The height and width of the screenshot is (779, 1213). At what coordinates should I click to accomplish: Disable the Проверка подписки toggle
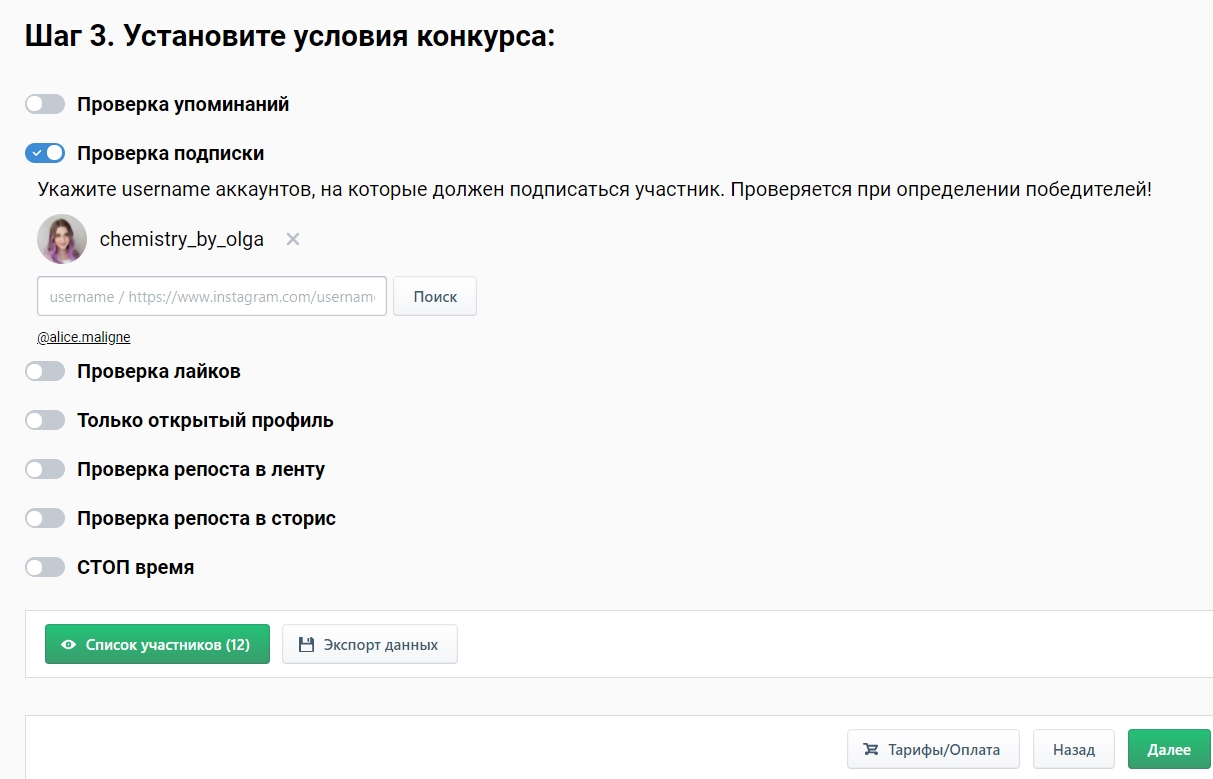click(45, 152)
